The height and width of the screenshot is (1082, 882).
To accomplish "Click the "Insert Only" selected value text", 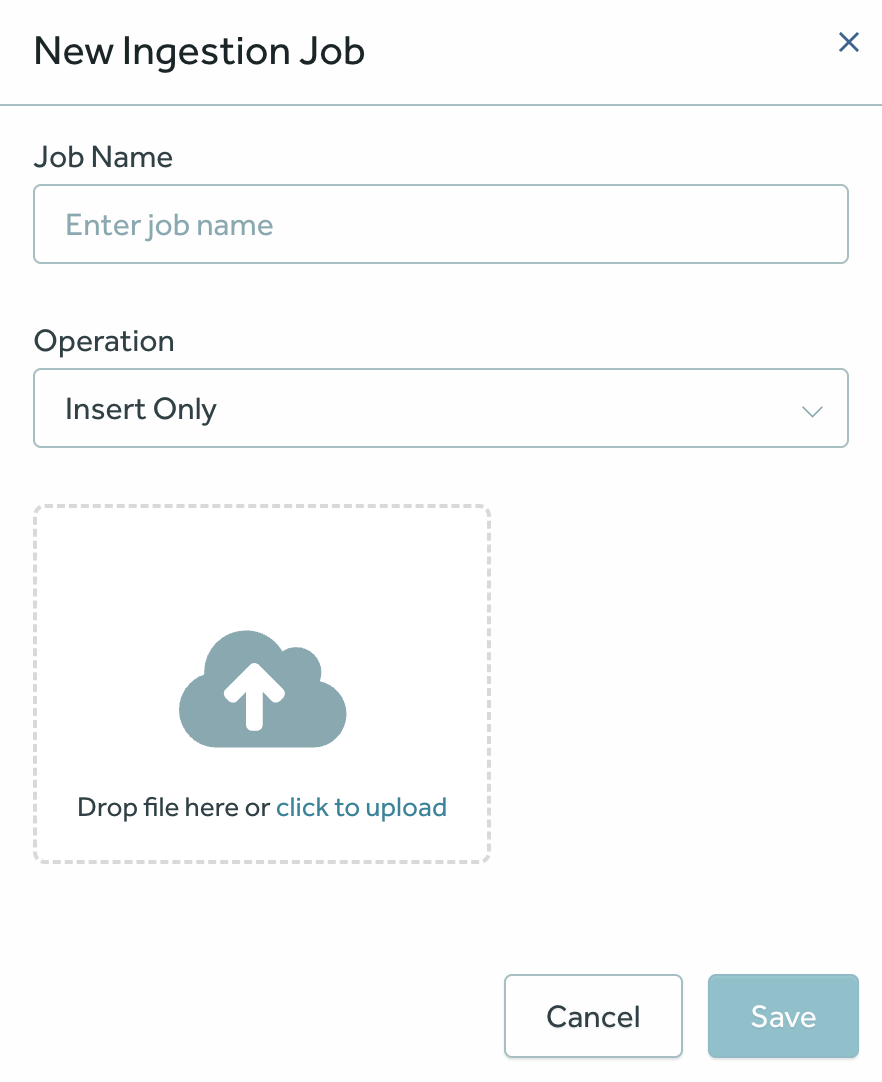I will coord(141,409).
